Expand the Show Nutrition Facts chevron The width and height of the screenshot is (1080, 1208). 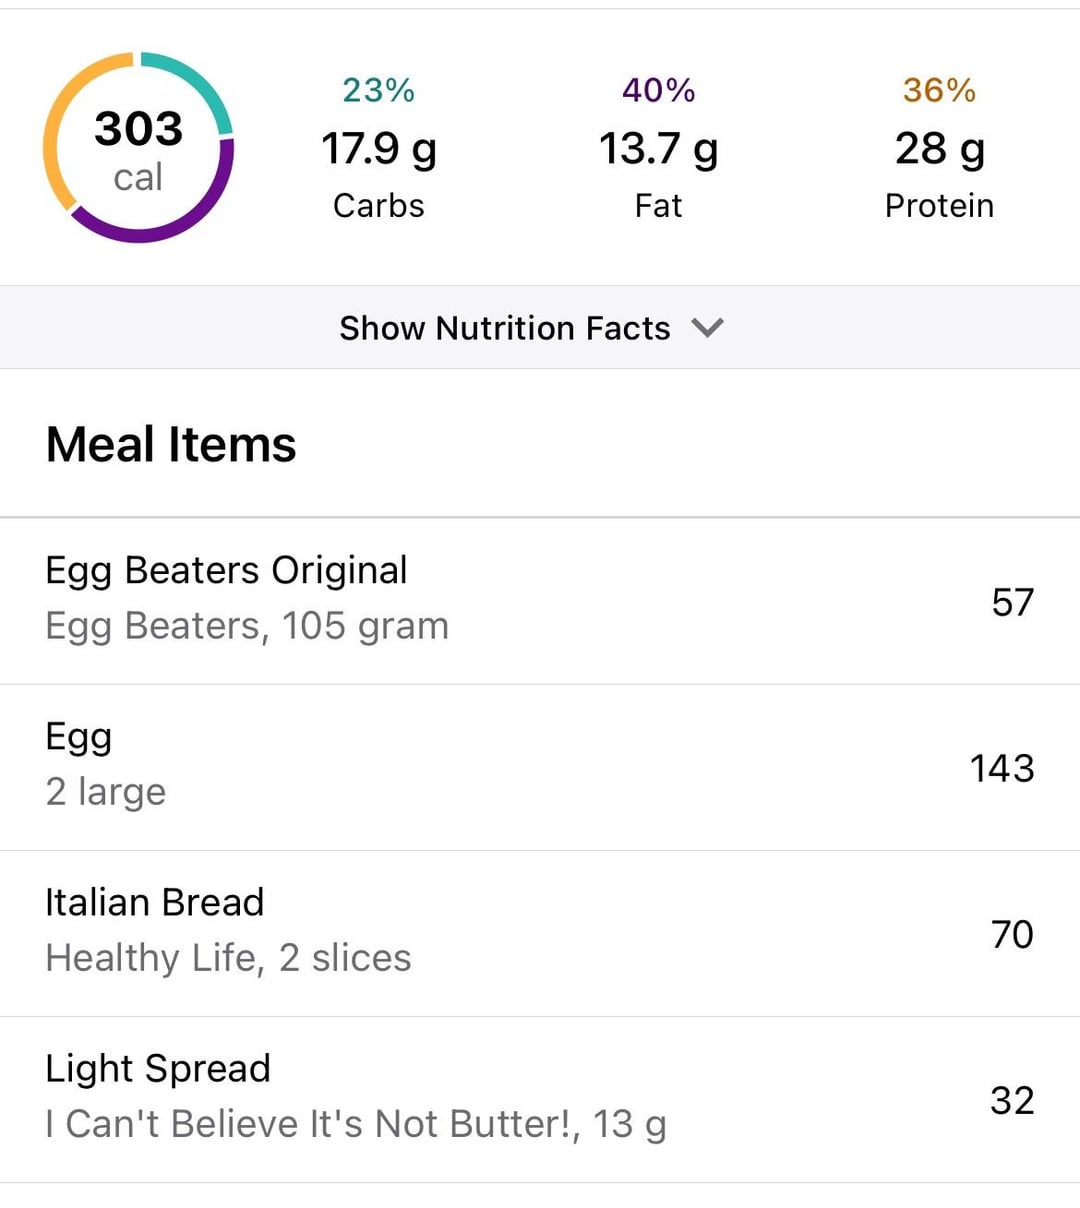click(707, 328)
